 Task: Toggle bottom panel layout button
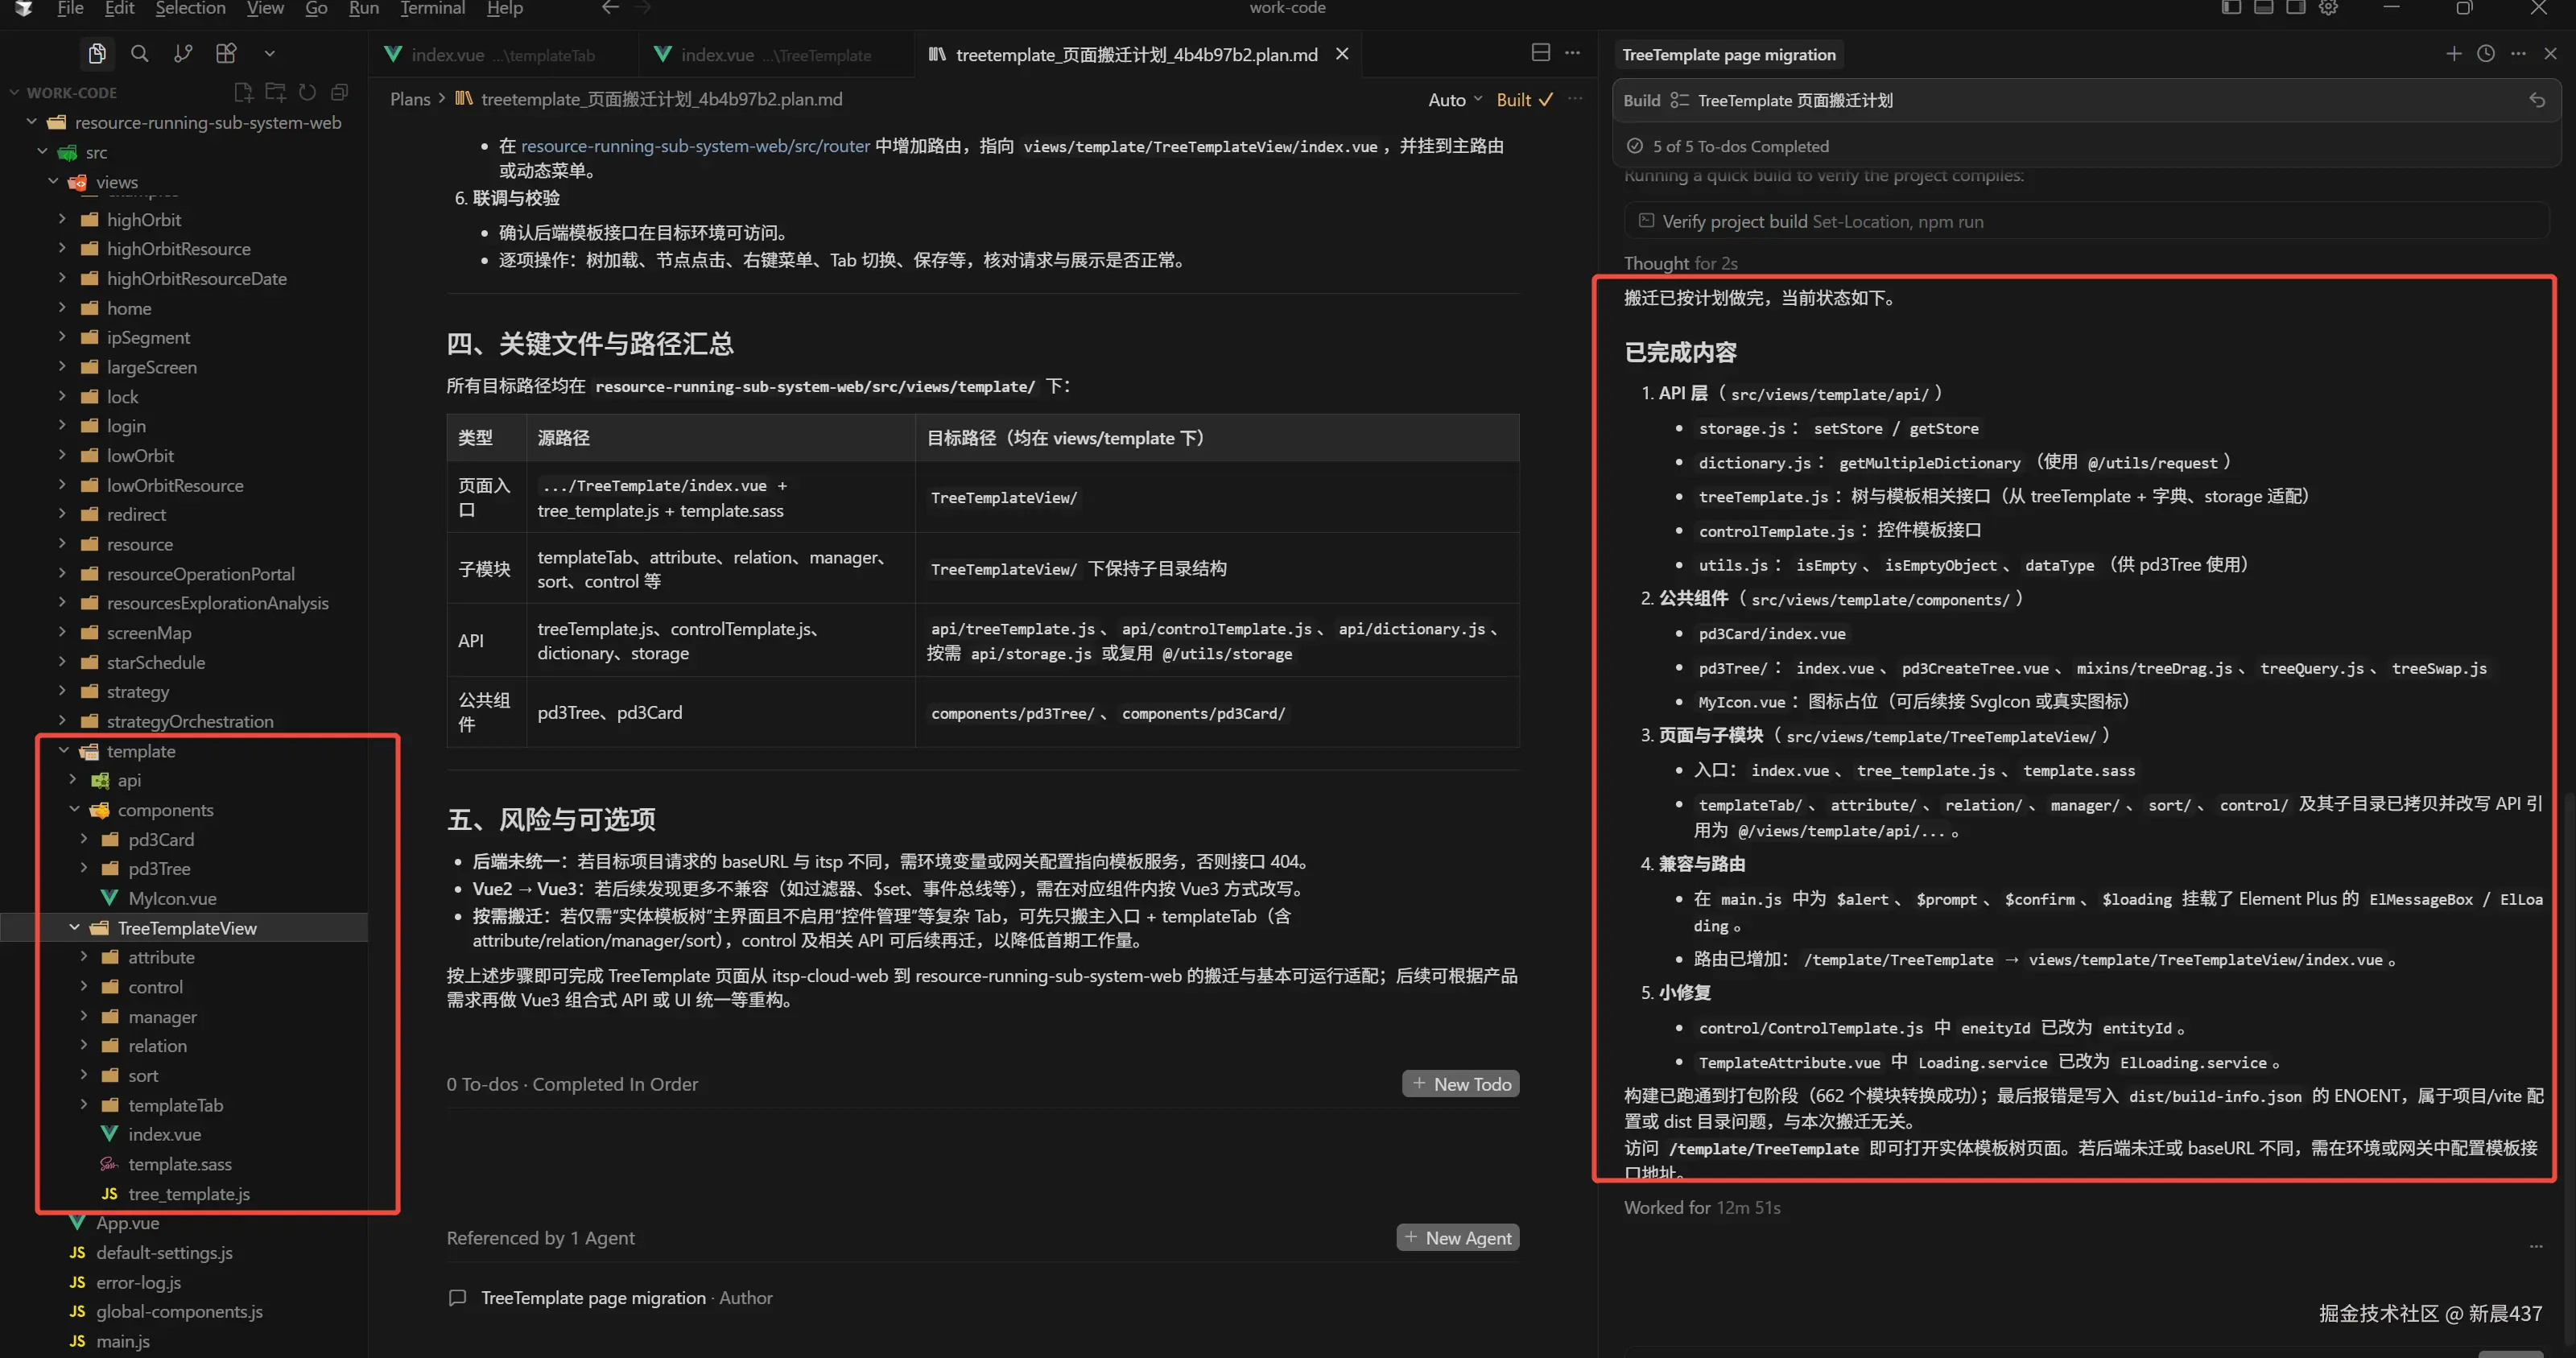point(2263,8)
